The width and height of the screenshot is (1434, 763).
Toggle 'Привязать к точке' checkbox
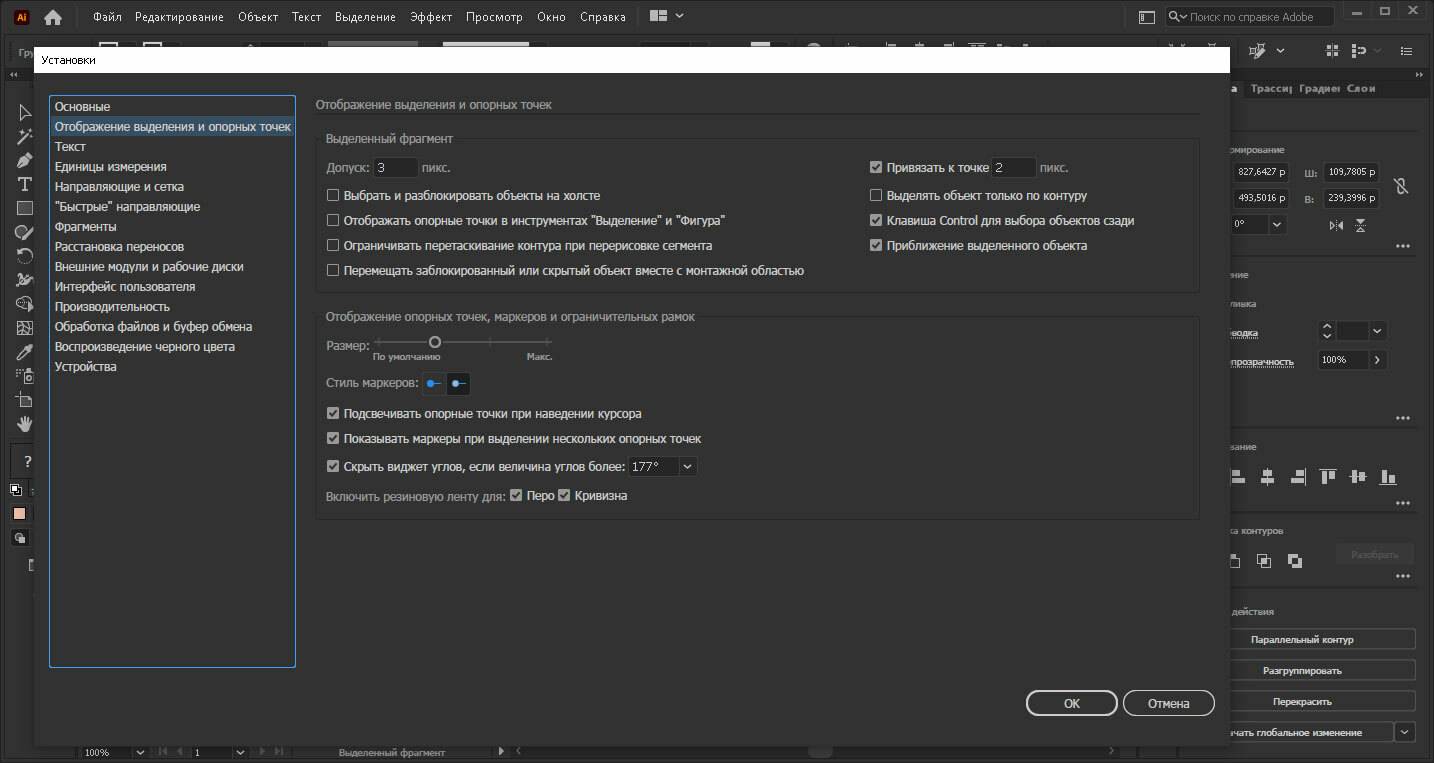(876, 168)
